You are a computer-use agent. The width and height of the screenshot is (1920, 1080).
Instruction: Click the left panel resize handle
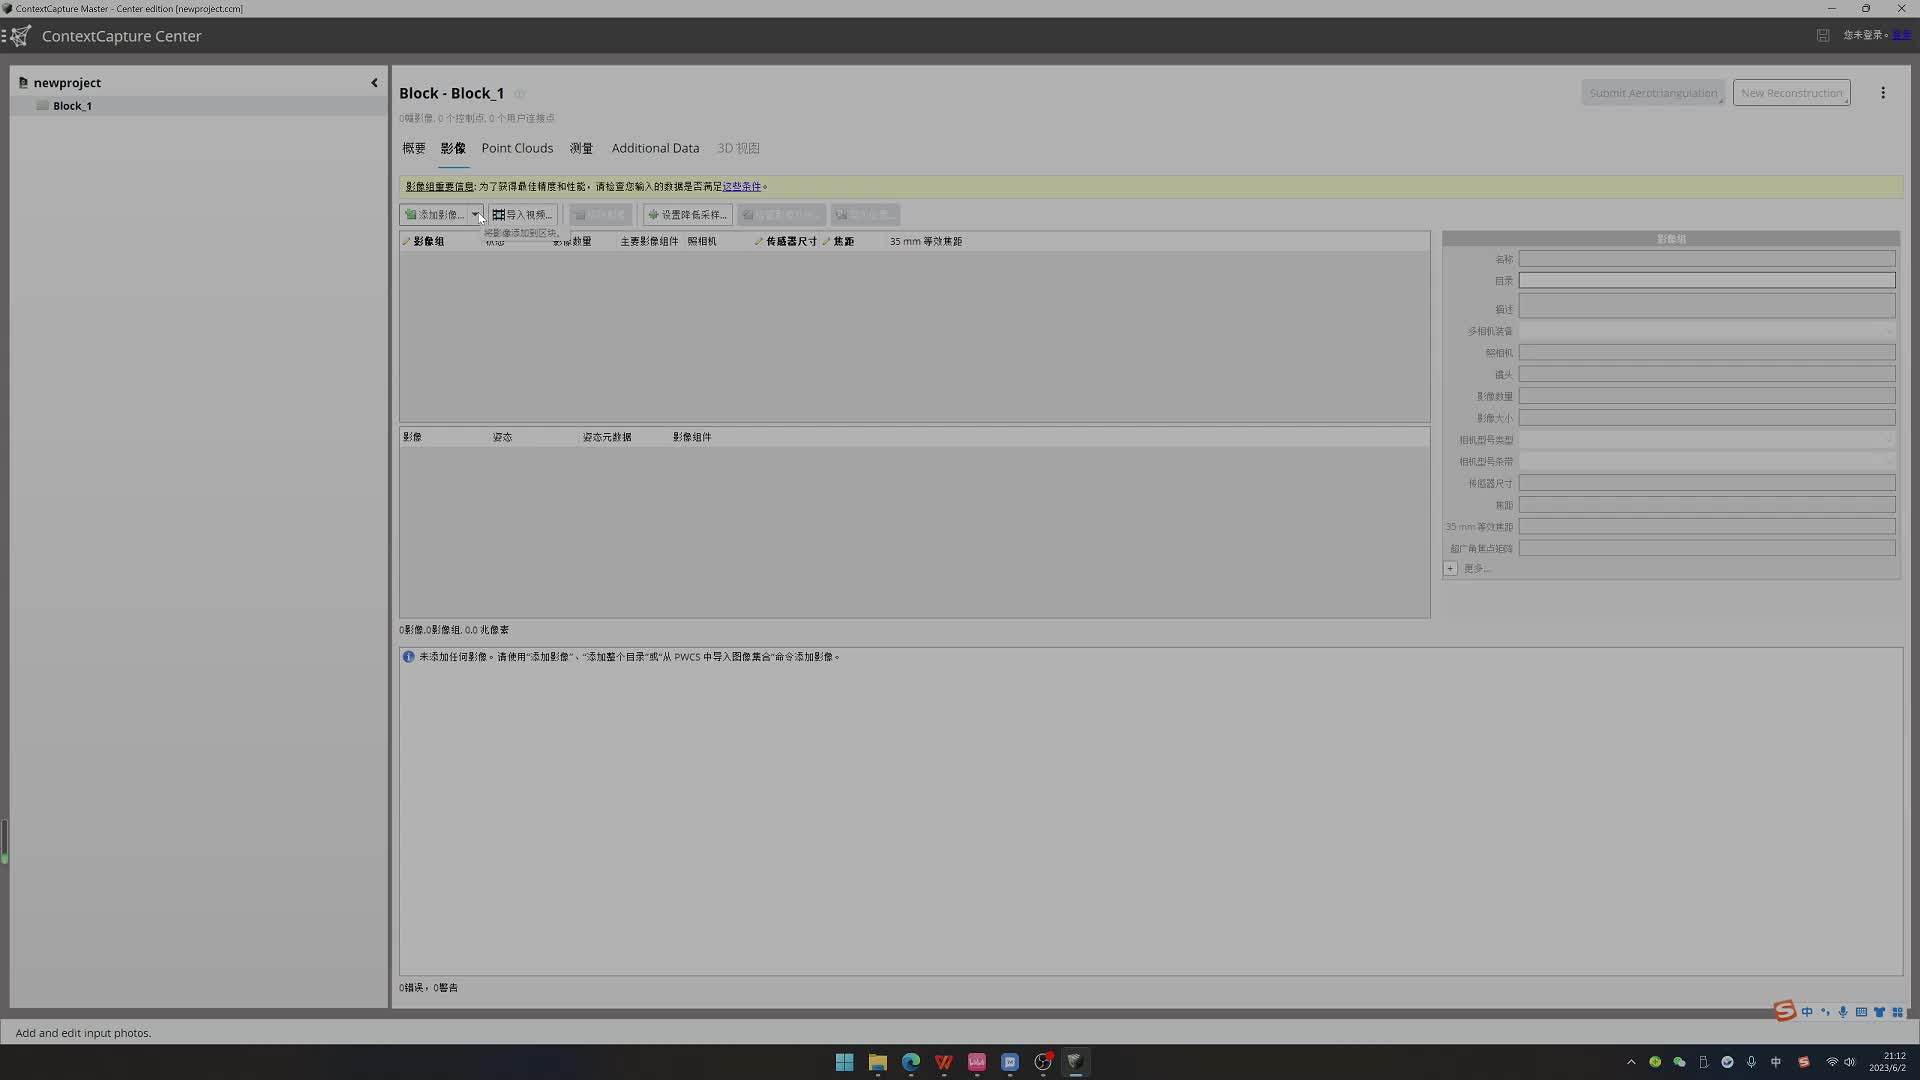(4, 840)
